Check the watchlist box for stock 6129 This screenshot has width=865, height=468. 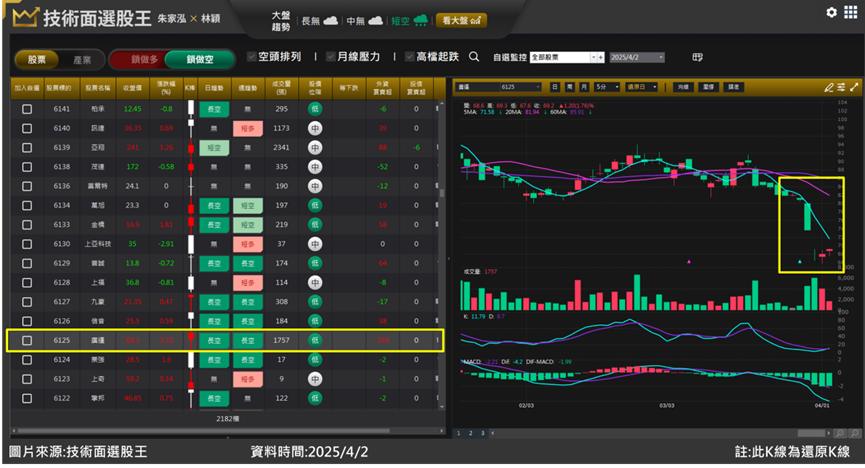[26, 263]
